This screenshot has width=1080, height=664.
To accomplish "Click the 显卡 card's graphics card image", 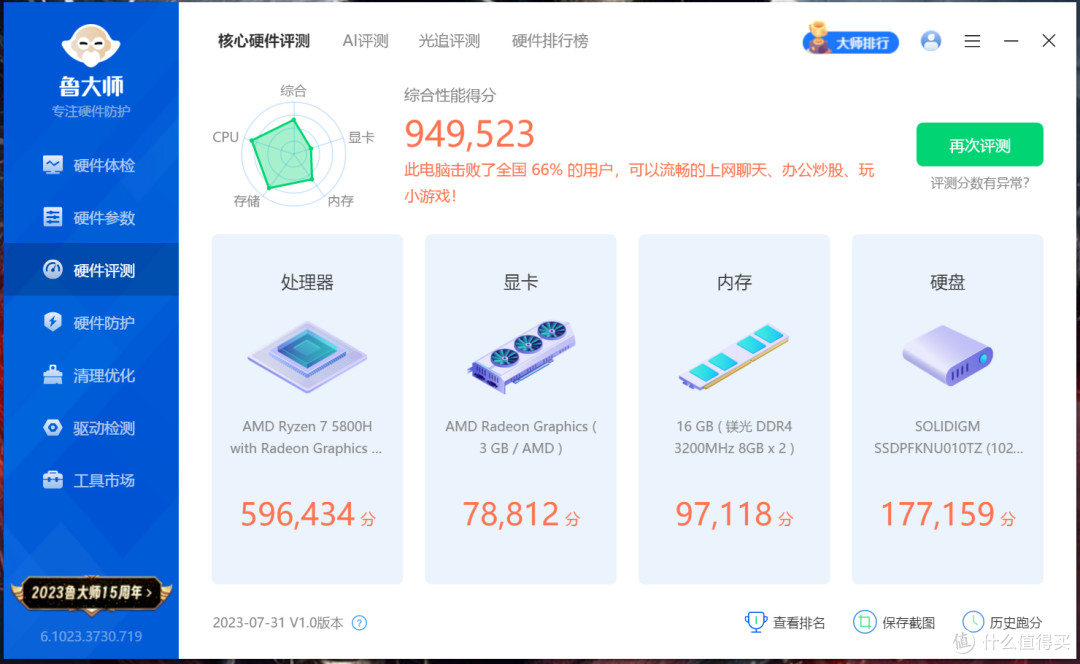I will point(521,357).
